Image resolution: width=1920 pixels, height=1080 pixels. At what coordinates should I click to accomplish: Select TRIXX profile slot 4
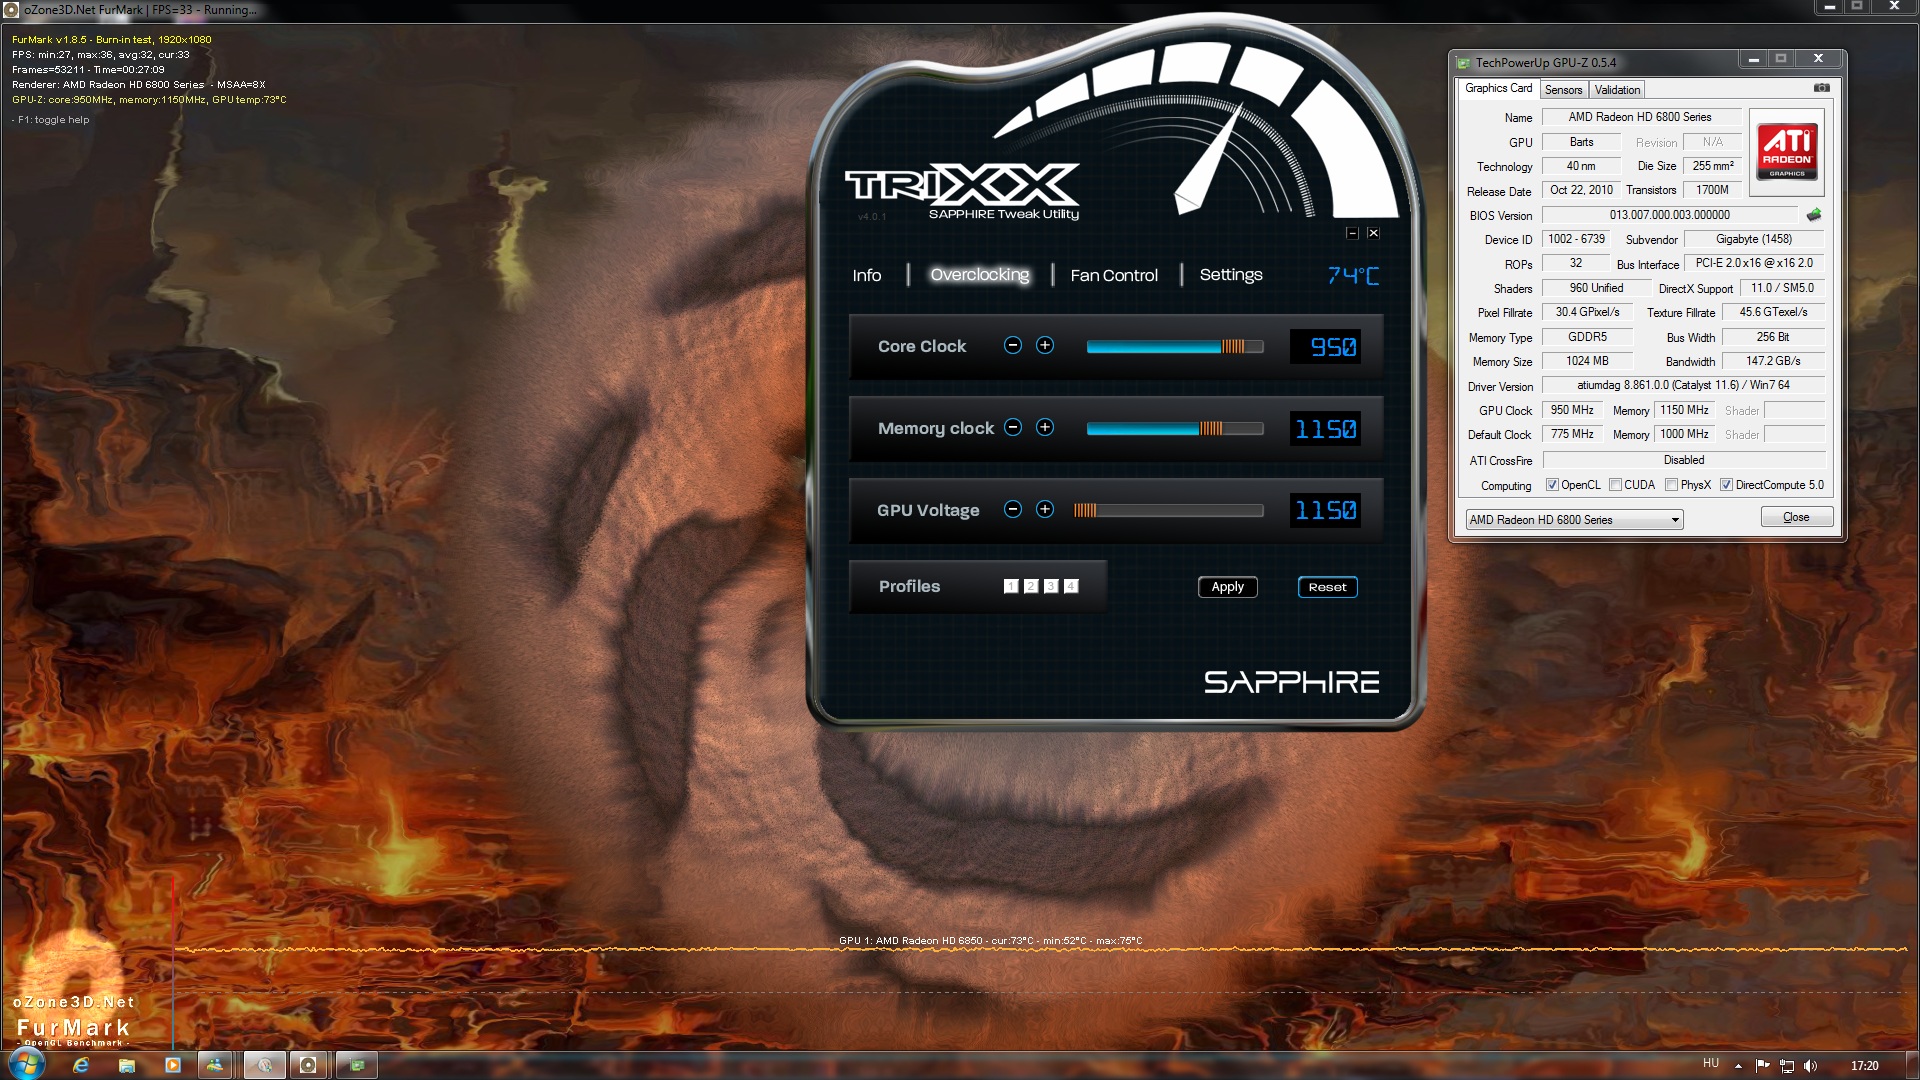point(1071,586)
